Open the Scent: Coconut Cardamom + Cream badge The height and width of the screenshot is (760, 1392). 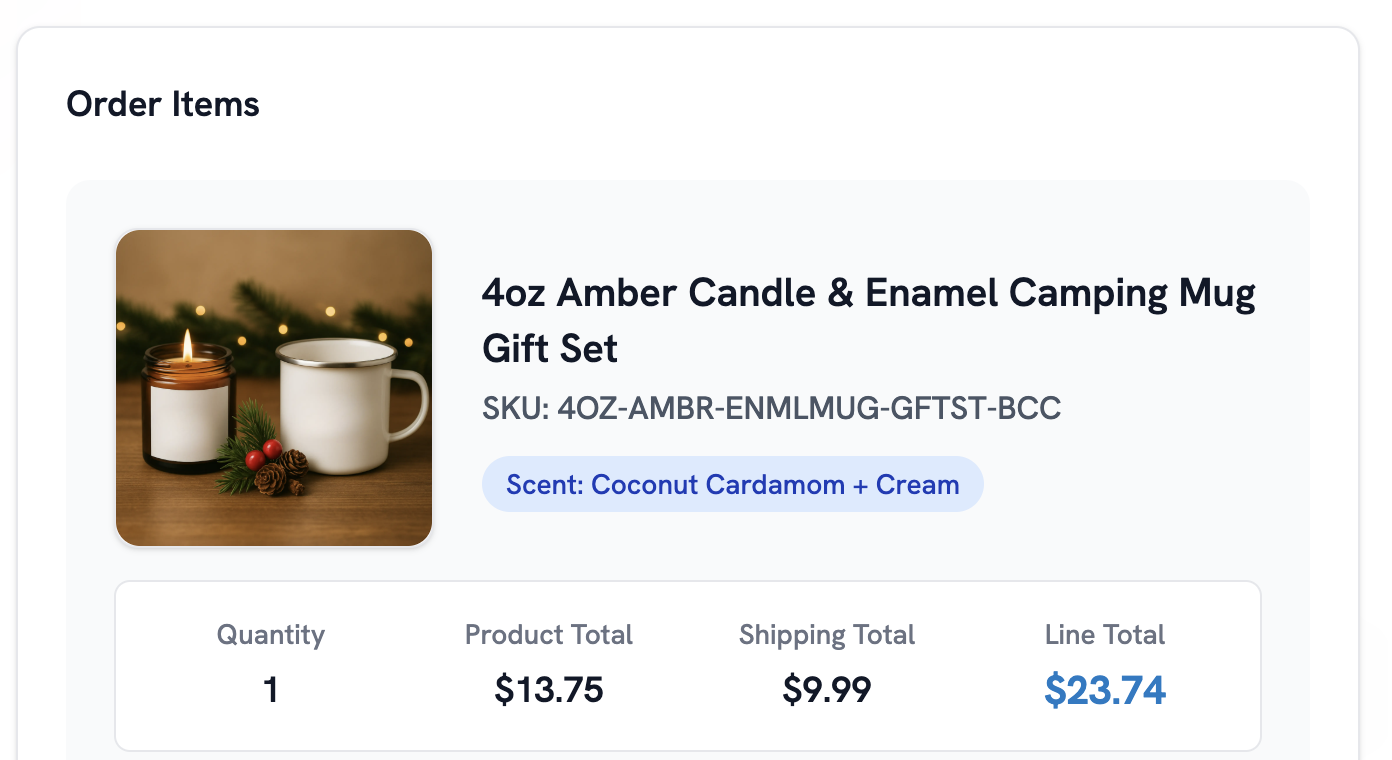coord(733,484)
